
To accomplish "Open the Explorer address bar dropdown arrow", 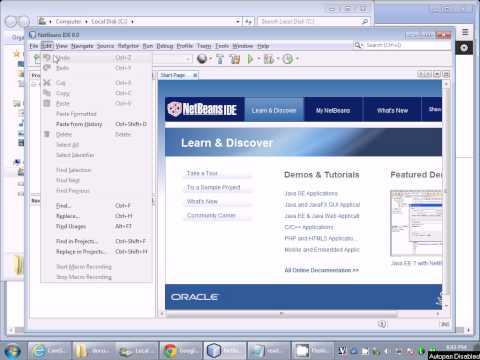I will click(x=238, y=22).
